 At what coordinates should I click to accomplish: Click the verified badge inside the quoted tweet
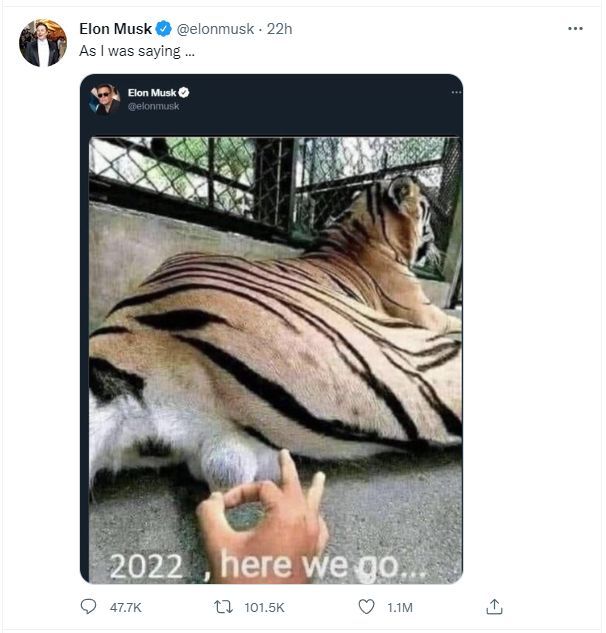click(184, 93)
